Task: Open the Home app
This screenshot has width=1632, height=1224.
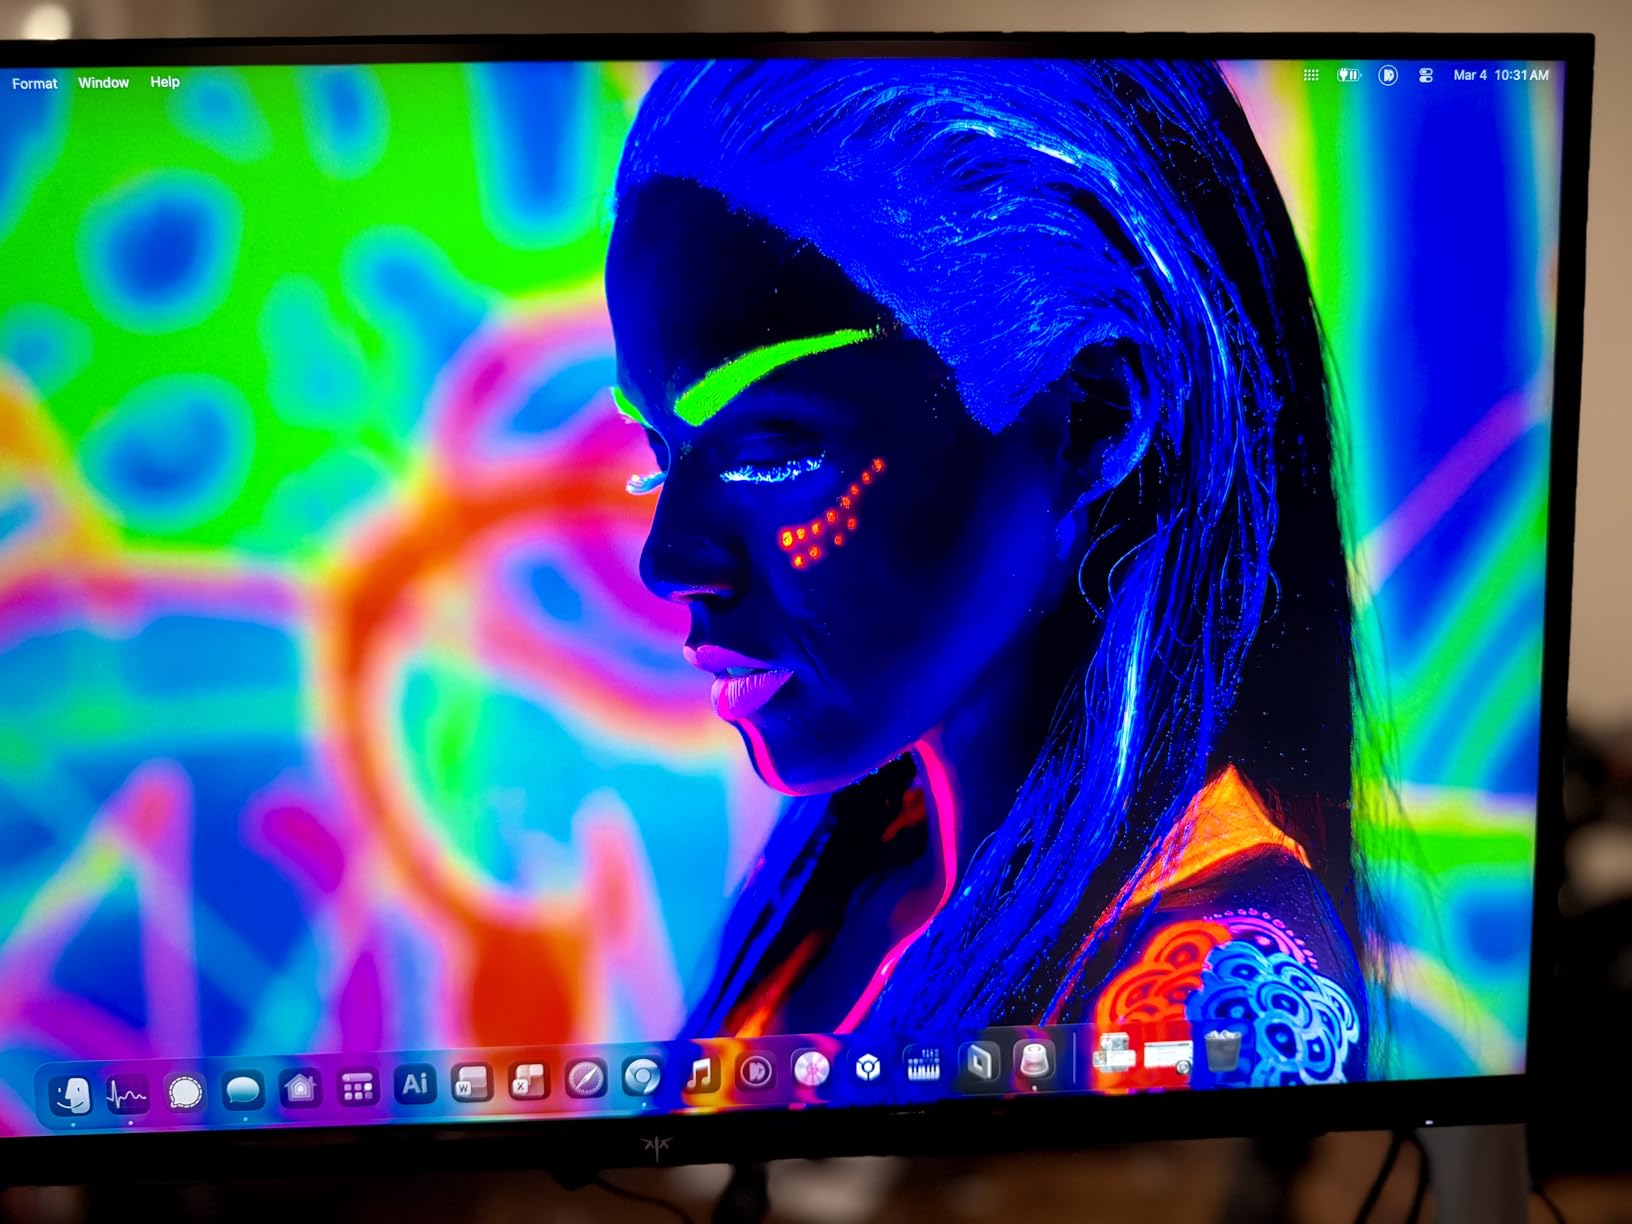Action: click(300, 1088)
